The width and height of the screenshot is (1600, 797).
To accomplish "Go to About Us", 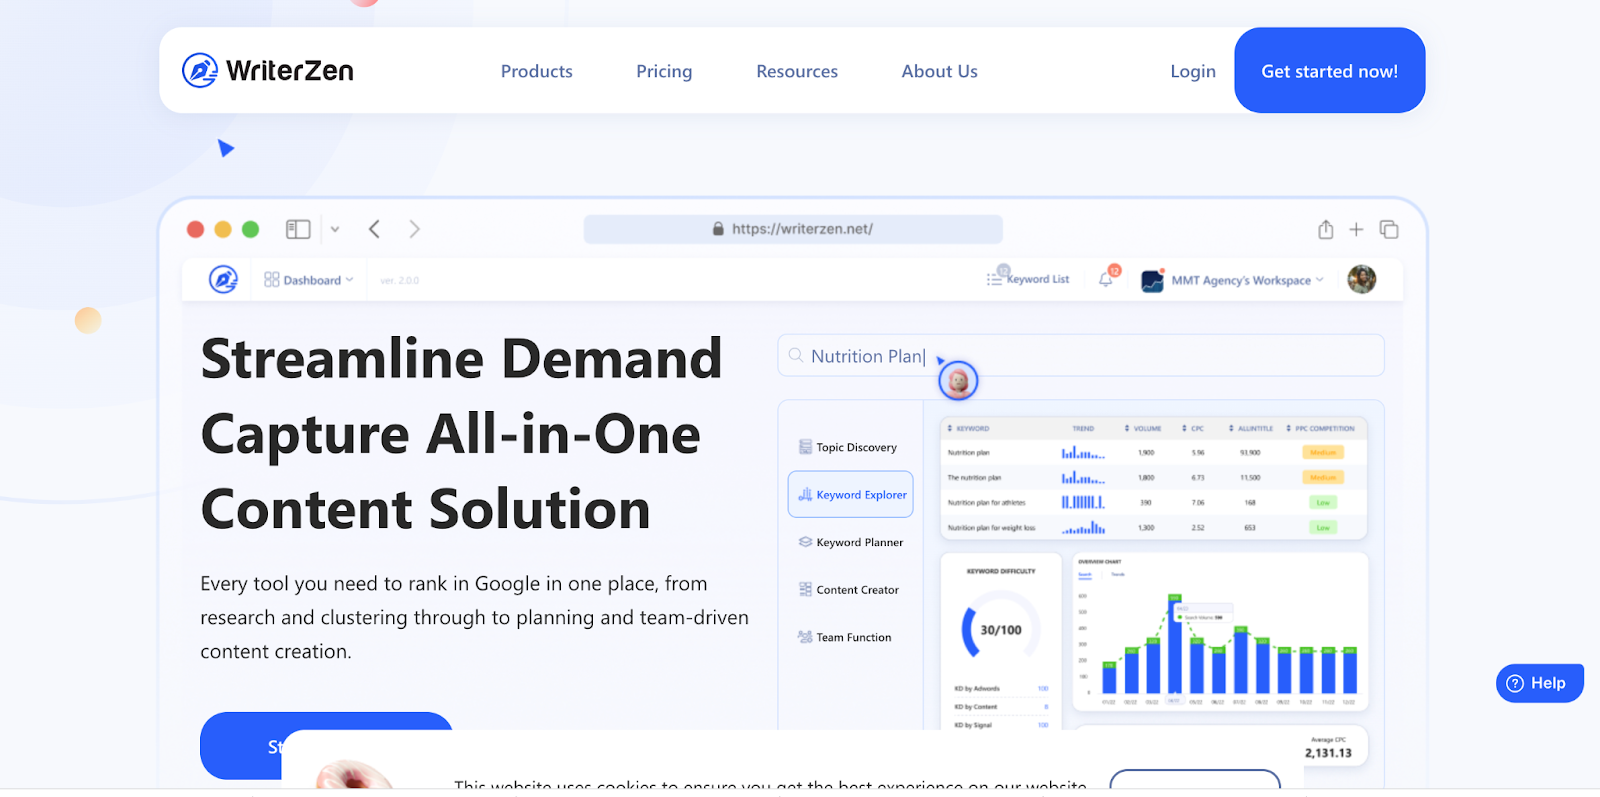I will (x=939, y=71).
